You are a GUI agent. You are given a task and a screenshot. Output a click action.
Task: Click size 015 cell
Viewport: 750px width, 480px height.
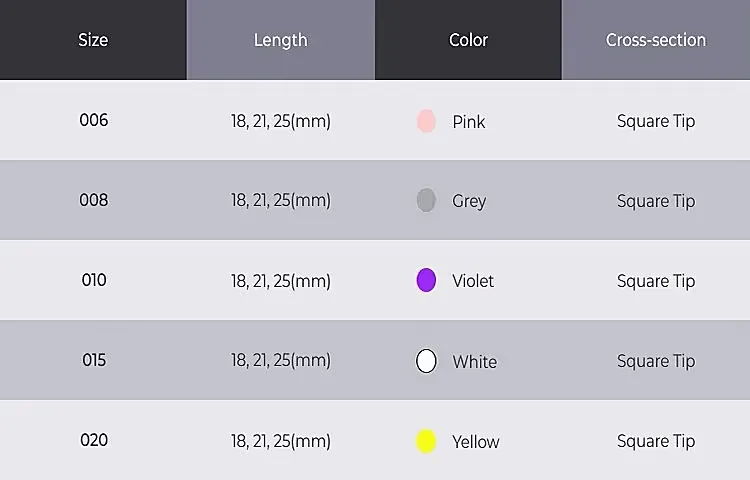pos(94,360)
